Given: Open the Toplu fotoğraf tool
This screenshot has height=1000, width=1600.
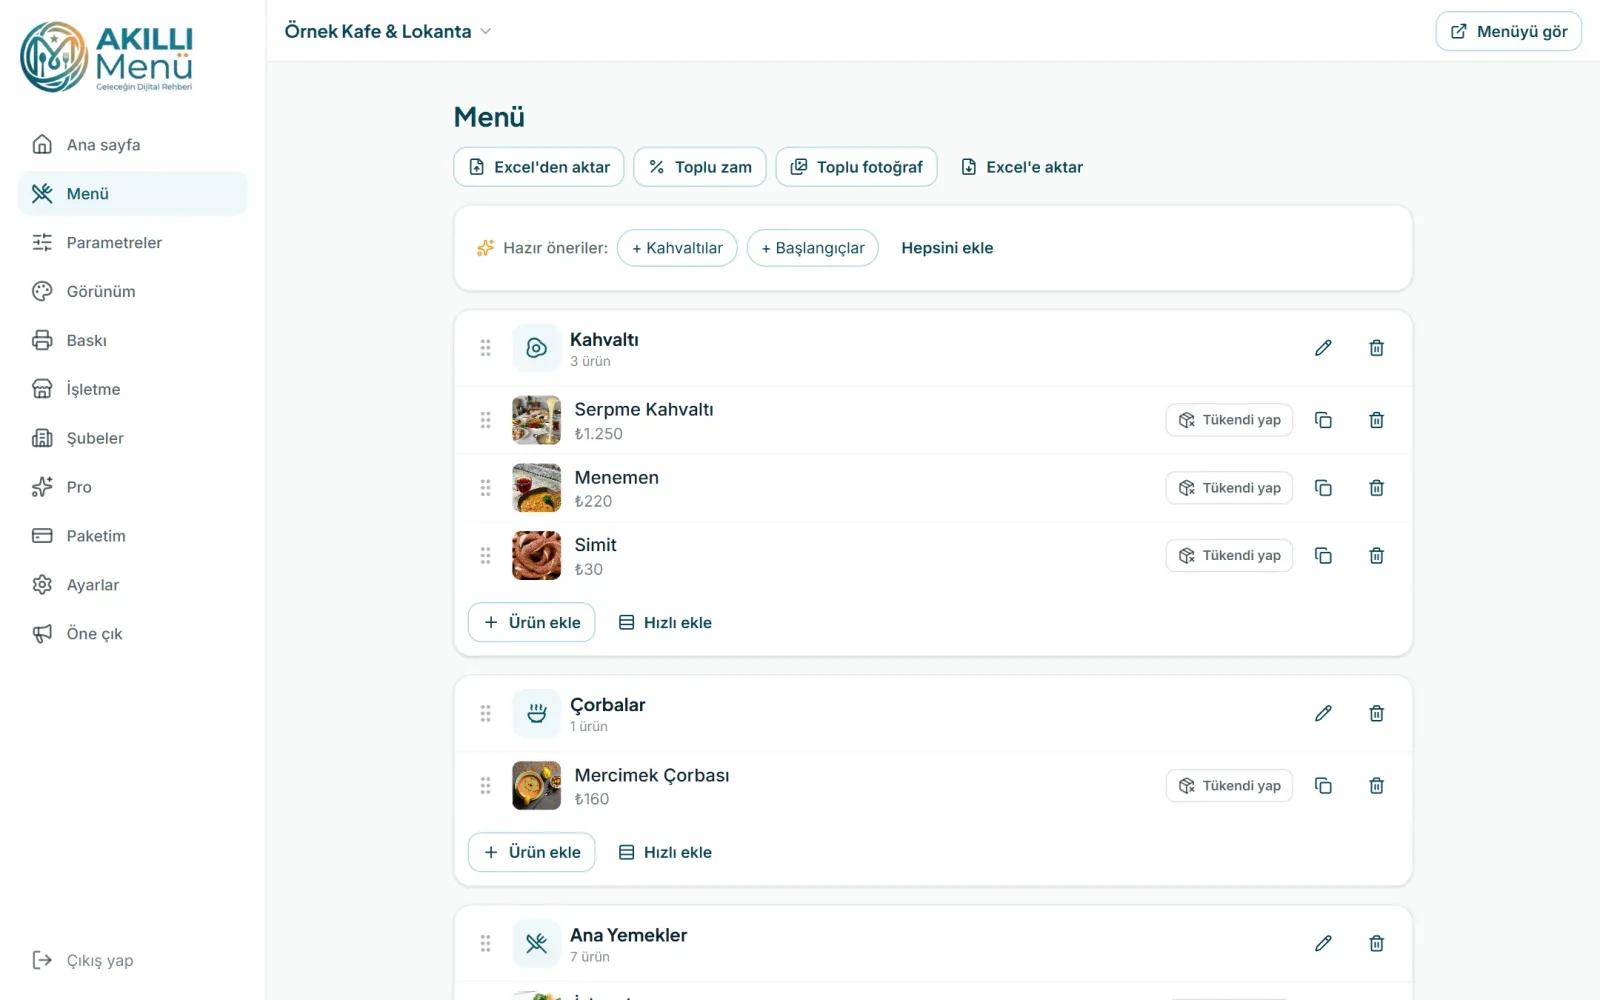Looking at the screenshot, I should coord(857,167).
